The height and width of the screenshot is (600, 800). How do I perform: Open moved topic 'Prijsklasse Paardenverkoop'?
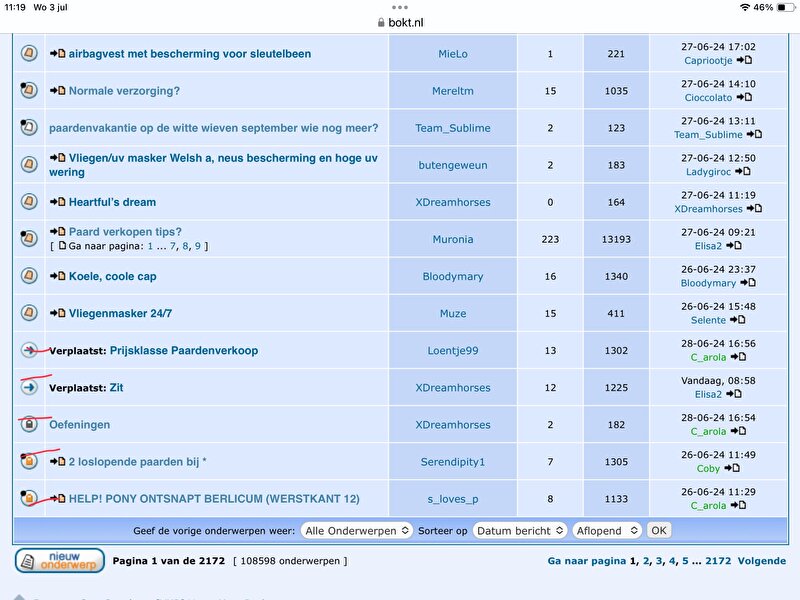(184, 351)
